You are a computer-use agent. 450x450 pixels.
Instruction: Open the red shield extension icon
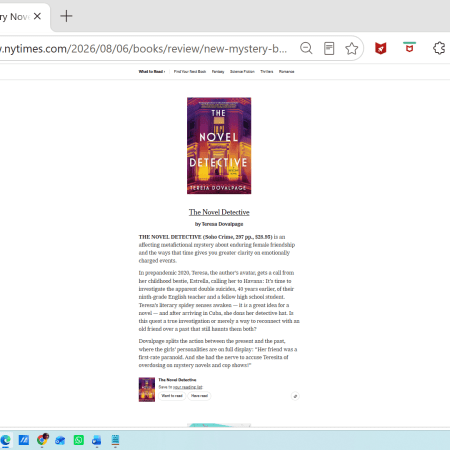click(380, 48)
